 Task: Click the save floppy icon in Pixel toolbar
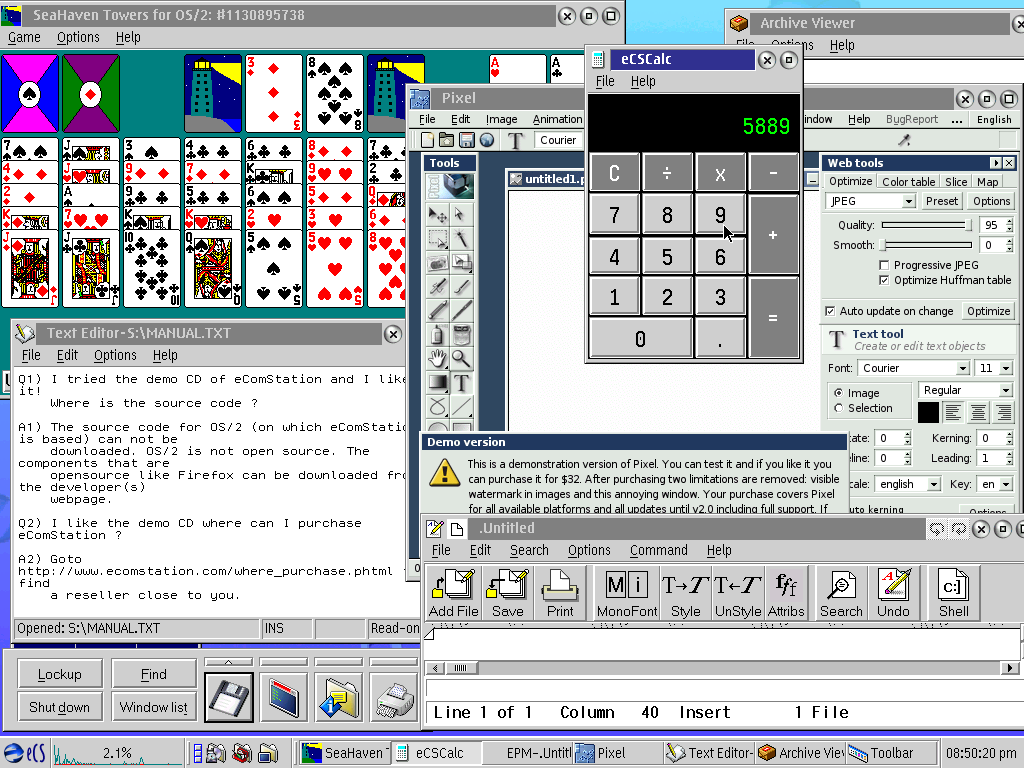click(x=466, y=140)
